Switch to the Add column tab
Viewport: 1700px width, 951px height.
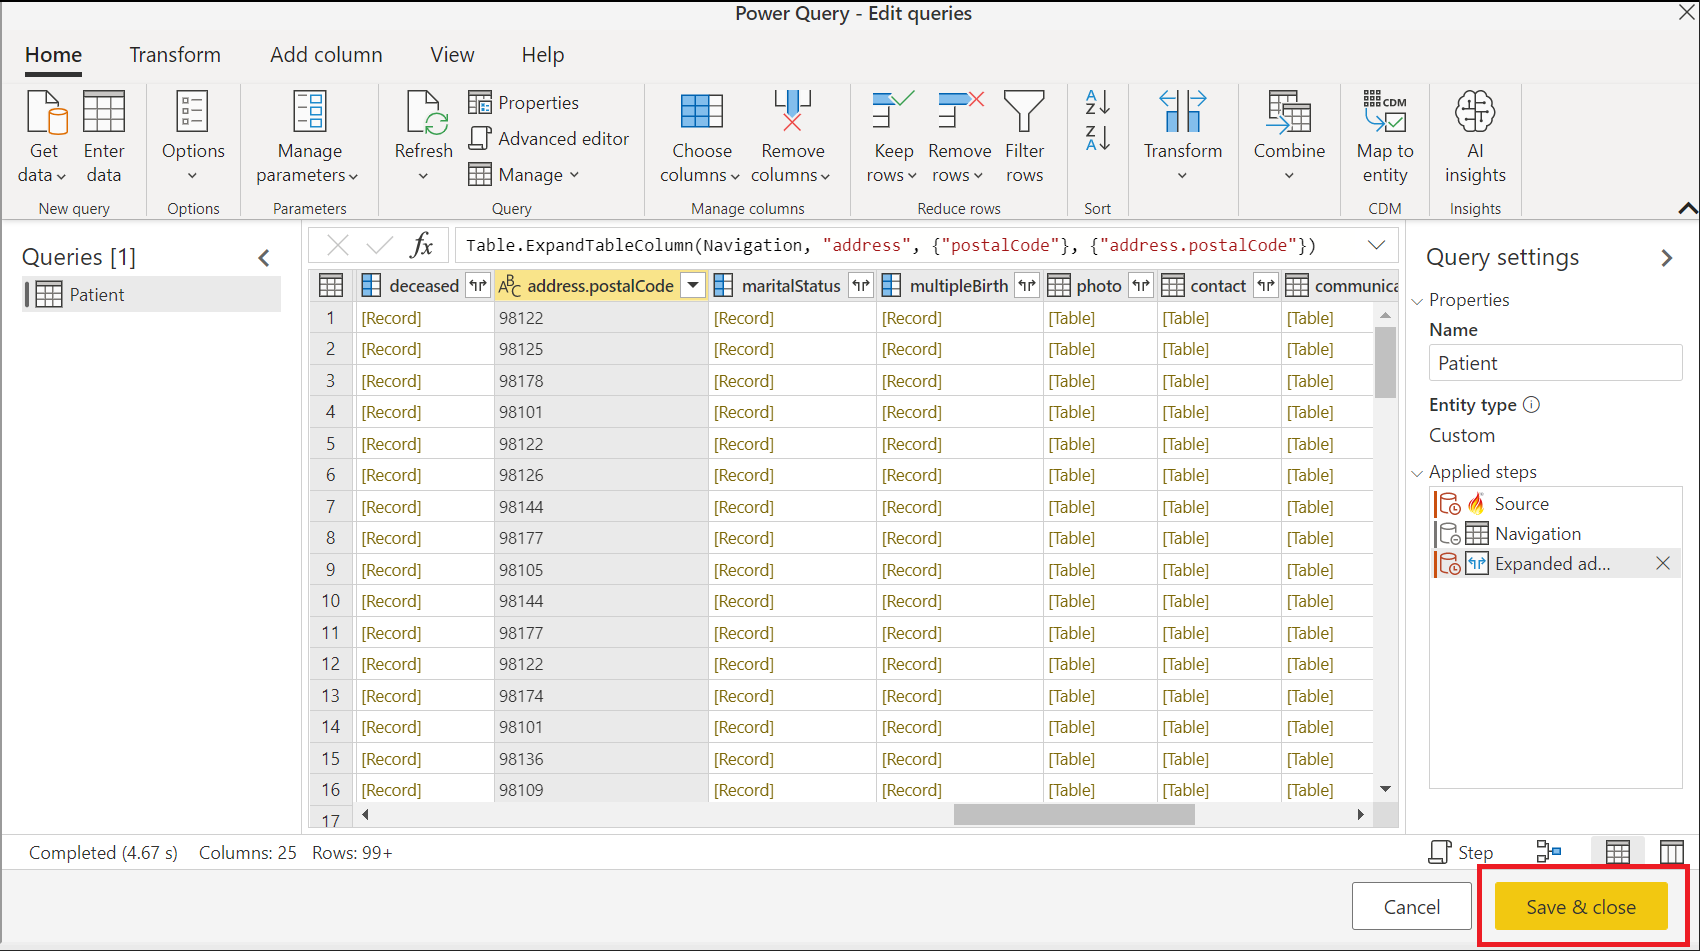pos(326,55)
